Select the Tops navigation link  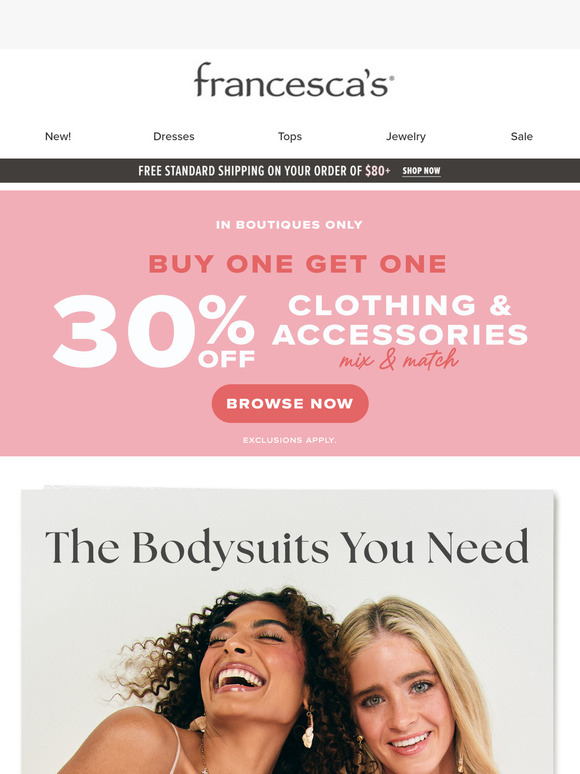click(x=290, y=136)
